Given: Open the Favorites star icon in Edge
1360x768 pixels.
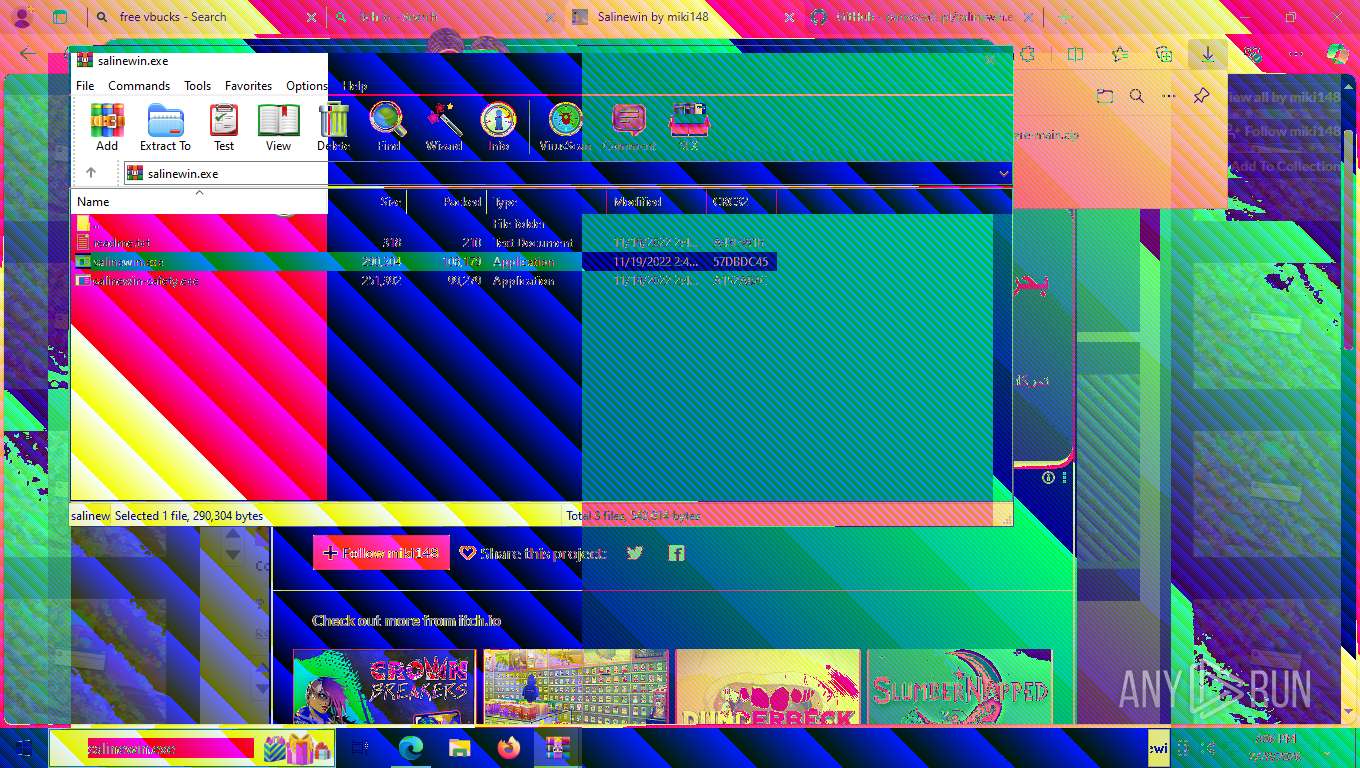Looking at the screenshot, I should [1120, 55].
